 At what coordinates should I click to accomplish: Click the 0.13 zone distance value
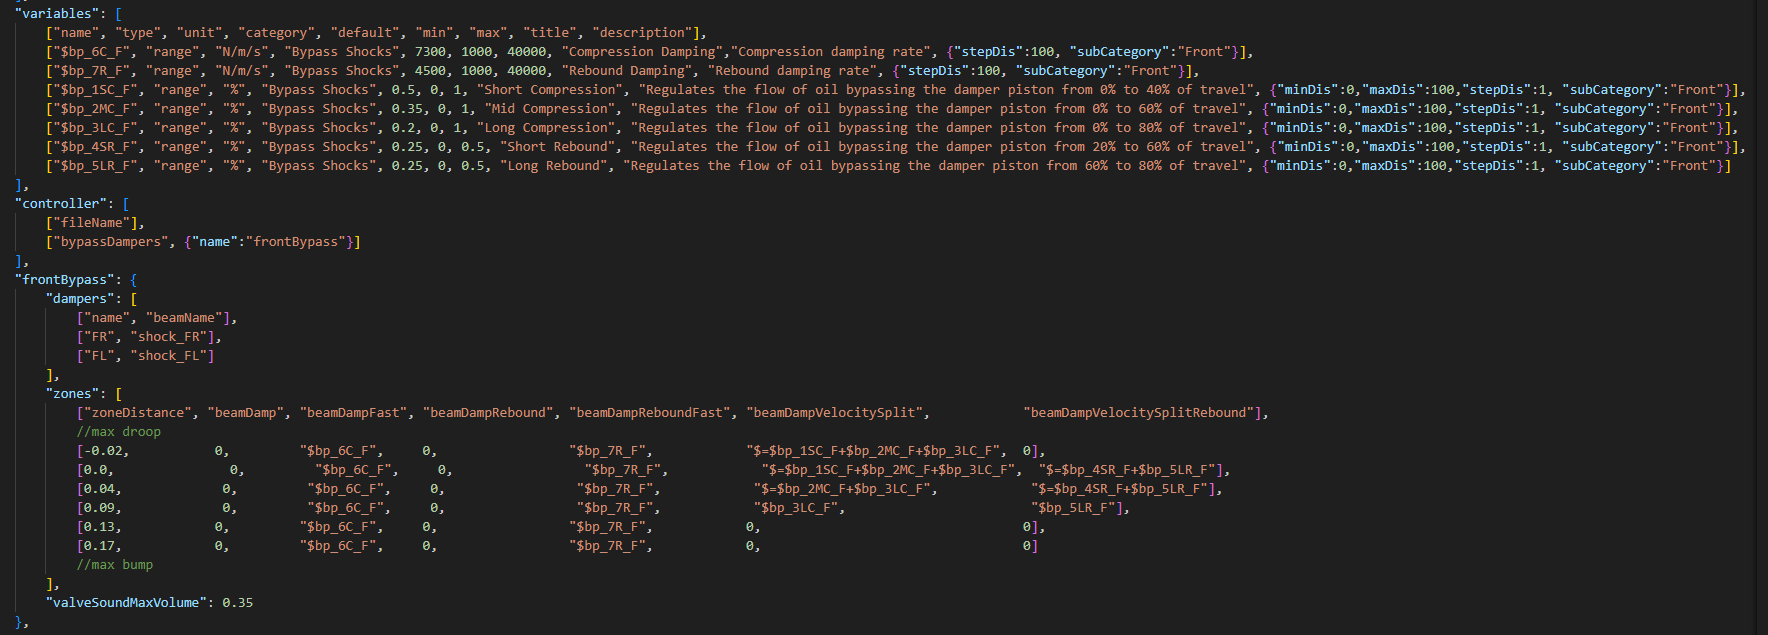(x=100, y=526)
